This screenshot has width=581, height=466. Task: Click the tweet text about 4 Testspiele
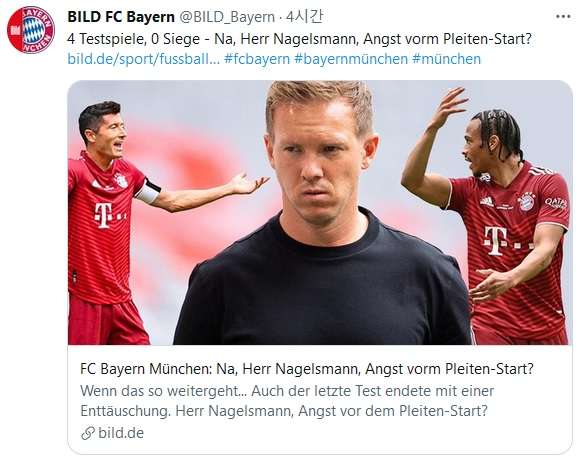coord(299,39)
